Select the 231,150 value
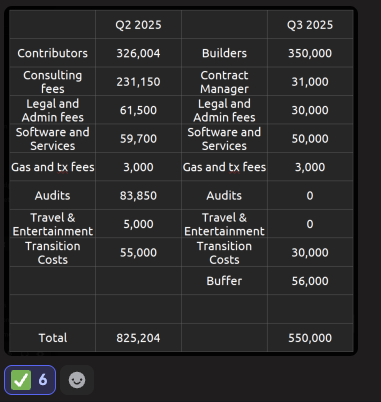The image size is (381, 402). point(138,82)
